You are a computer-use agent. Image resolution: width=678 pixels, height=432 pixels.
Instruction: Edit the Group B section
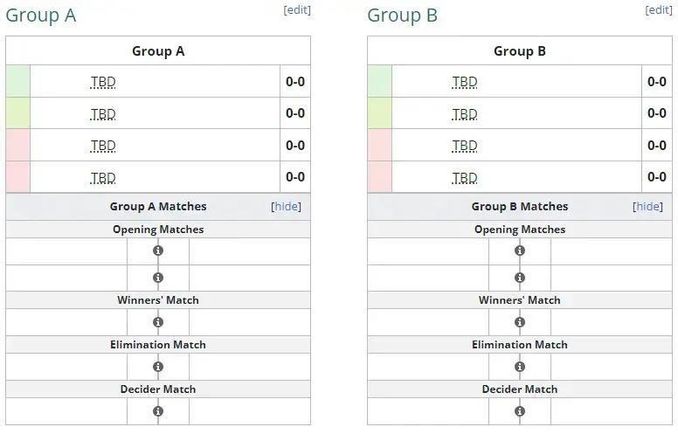659,10
